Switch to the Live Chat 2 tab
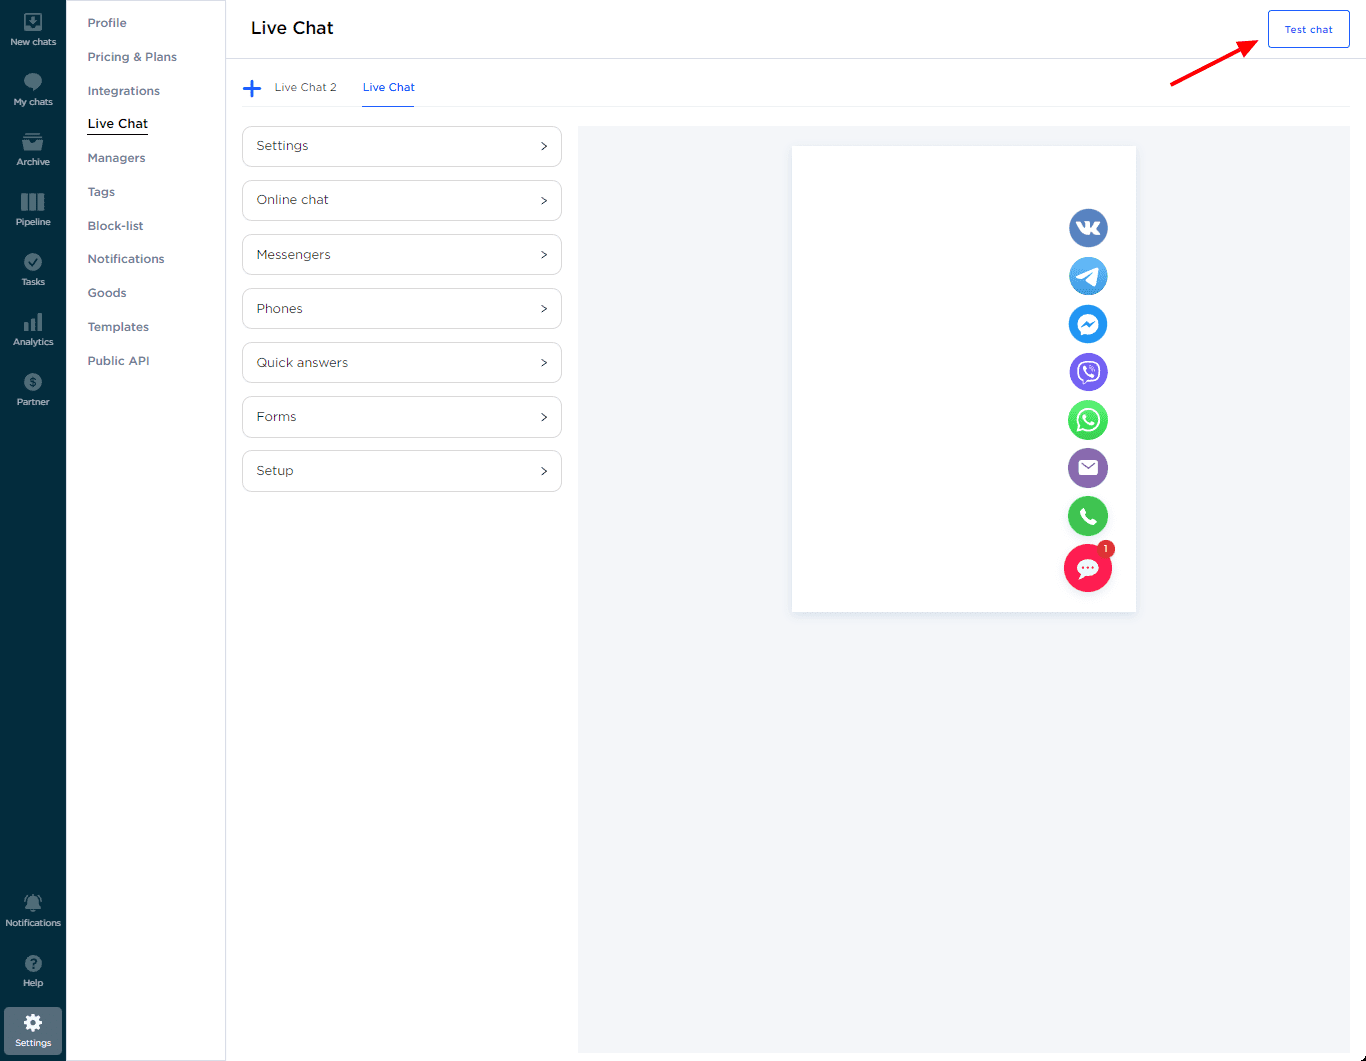The height and width of the screenshot is (1061, 1366). click(305, 88)
